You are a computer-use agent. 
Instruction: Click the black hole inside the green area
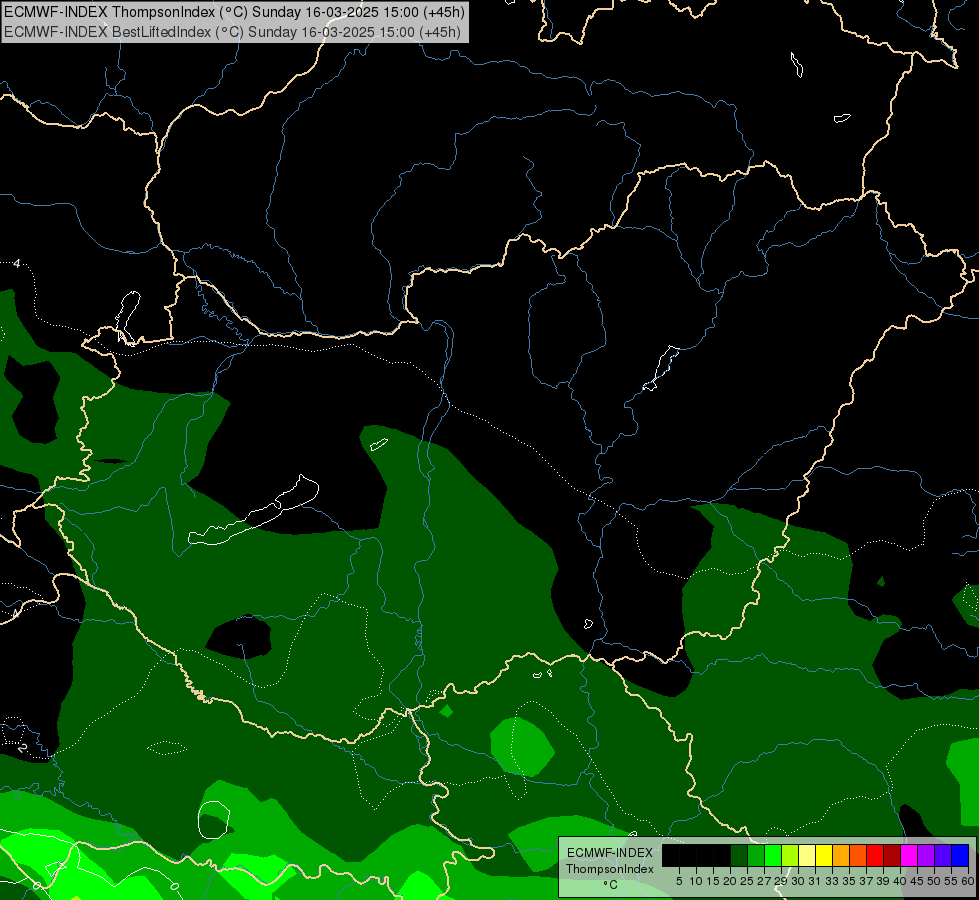[239, 637]
